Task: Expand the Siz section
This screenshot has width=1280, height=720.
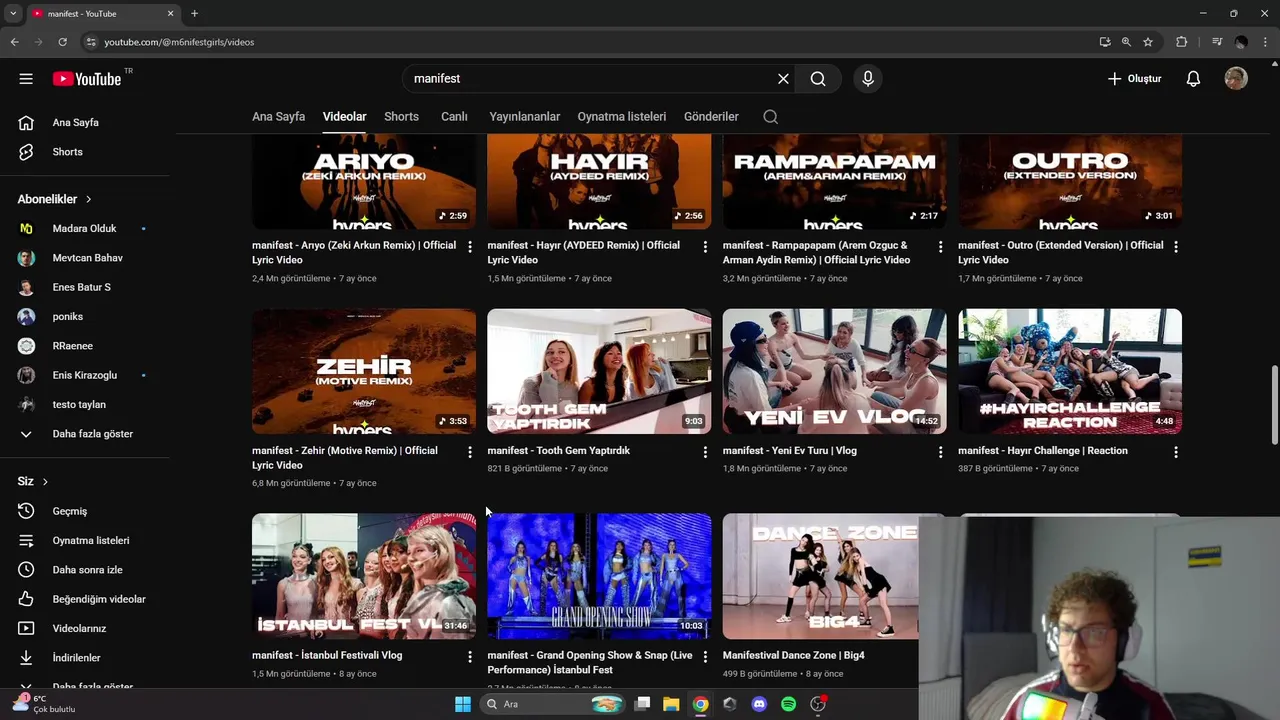Action: [x=33, y=481]
